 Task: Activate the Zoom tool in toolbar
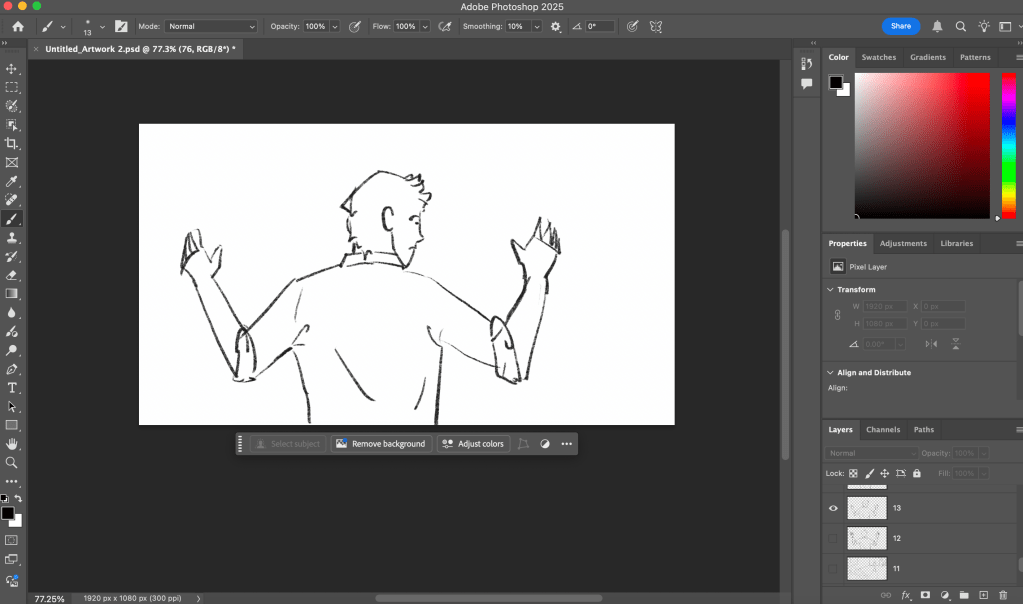(x=12, y=463)
